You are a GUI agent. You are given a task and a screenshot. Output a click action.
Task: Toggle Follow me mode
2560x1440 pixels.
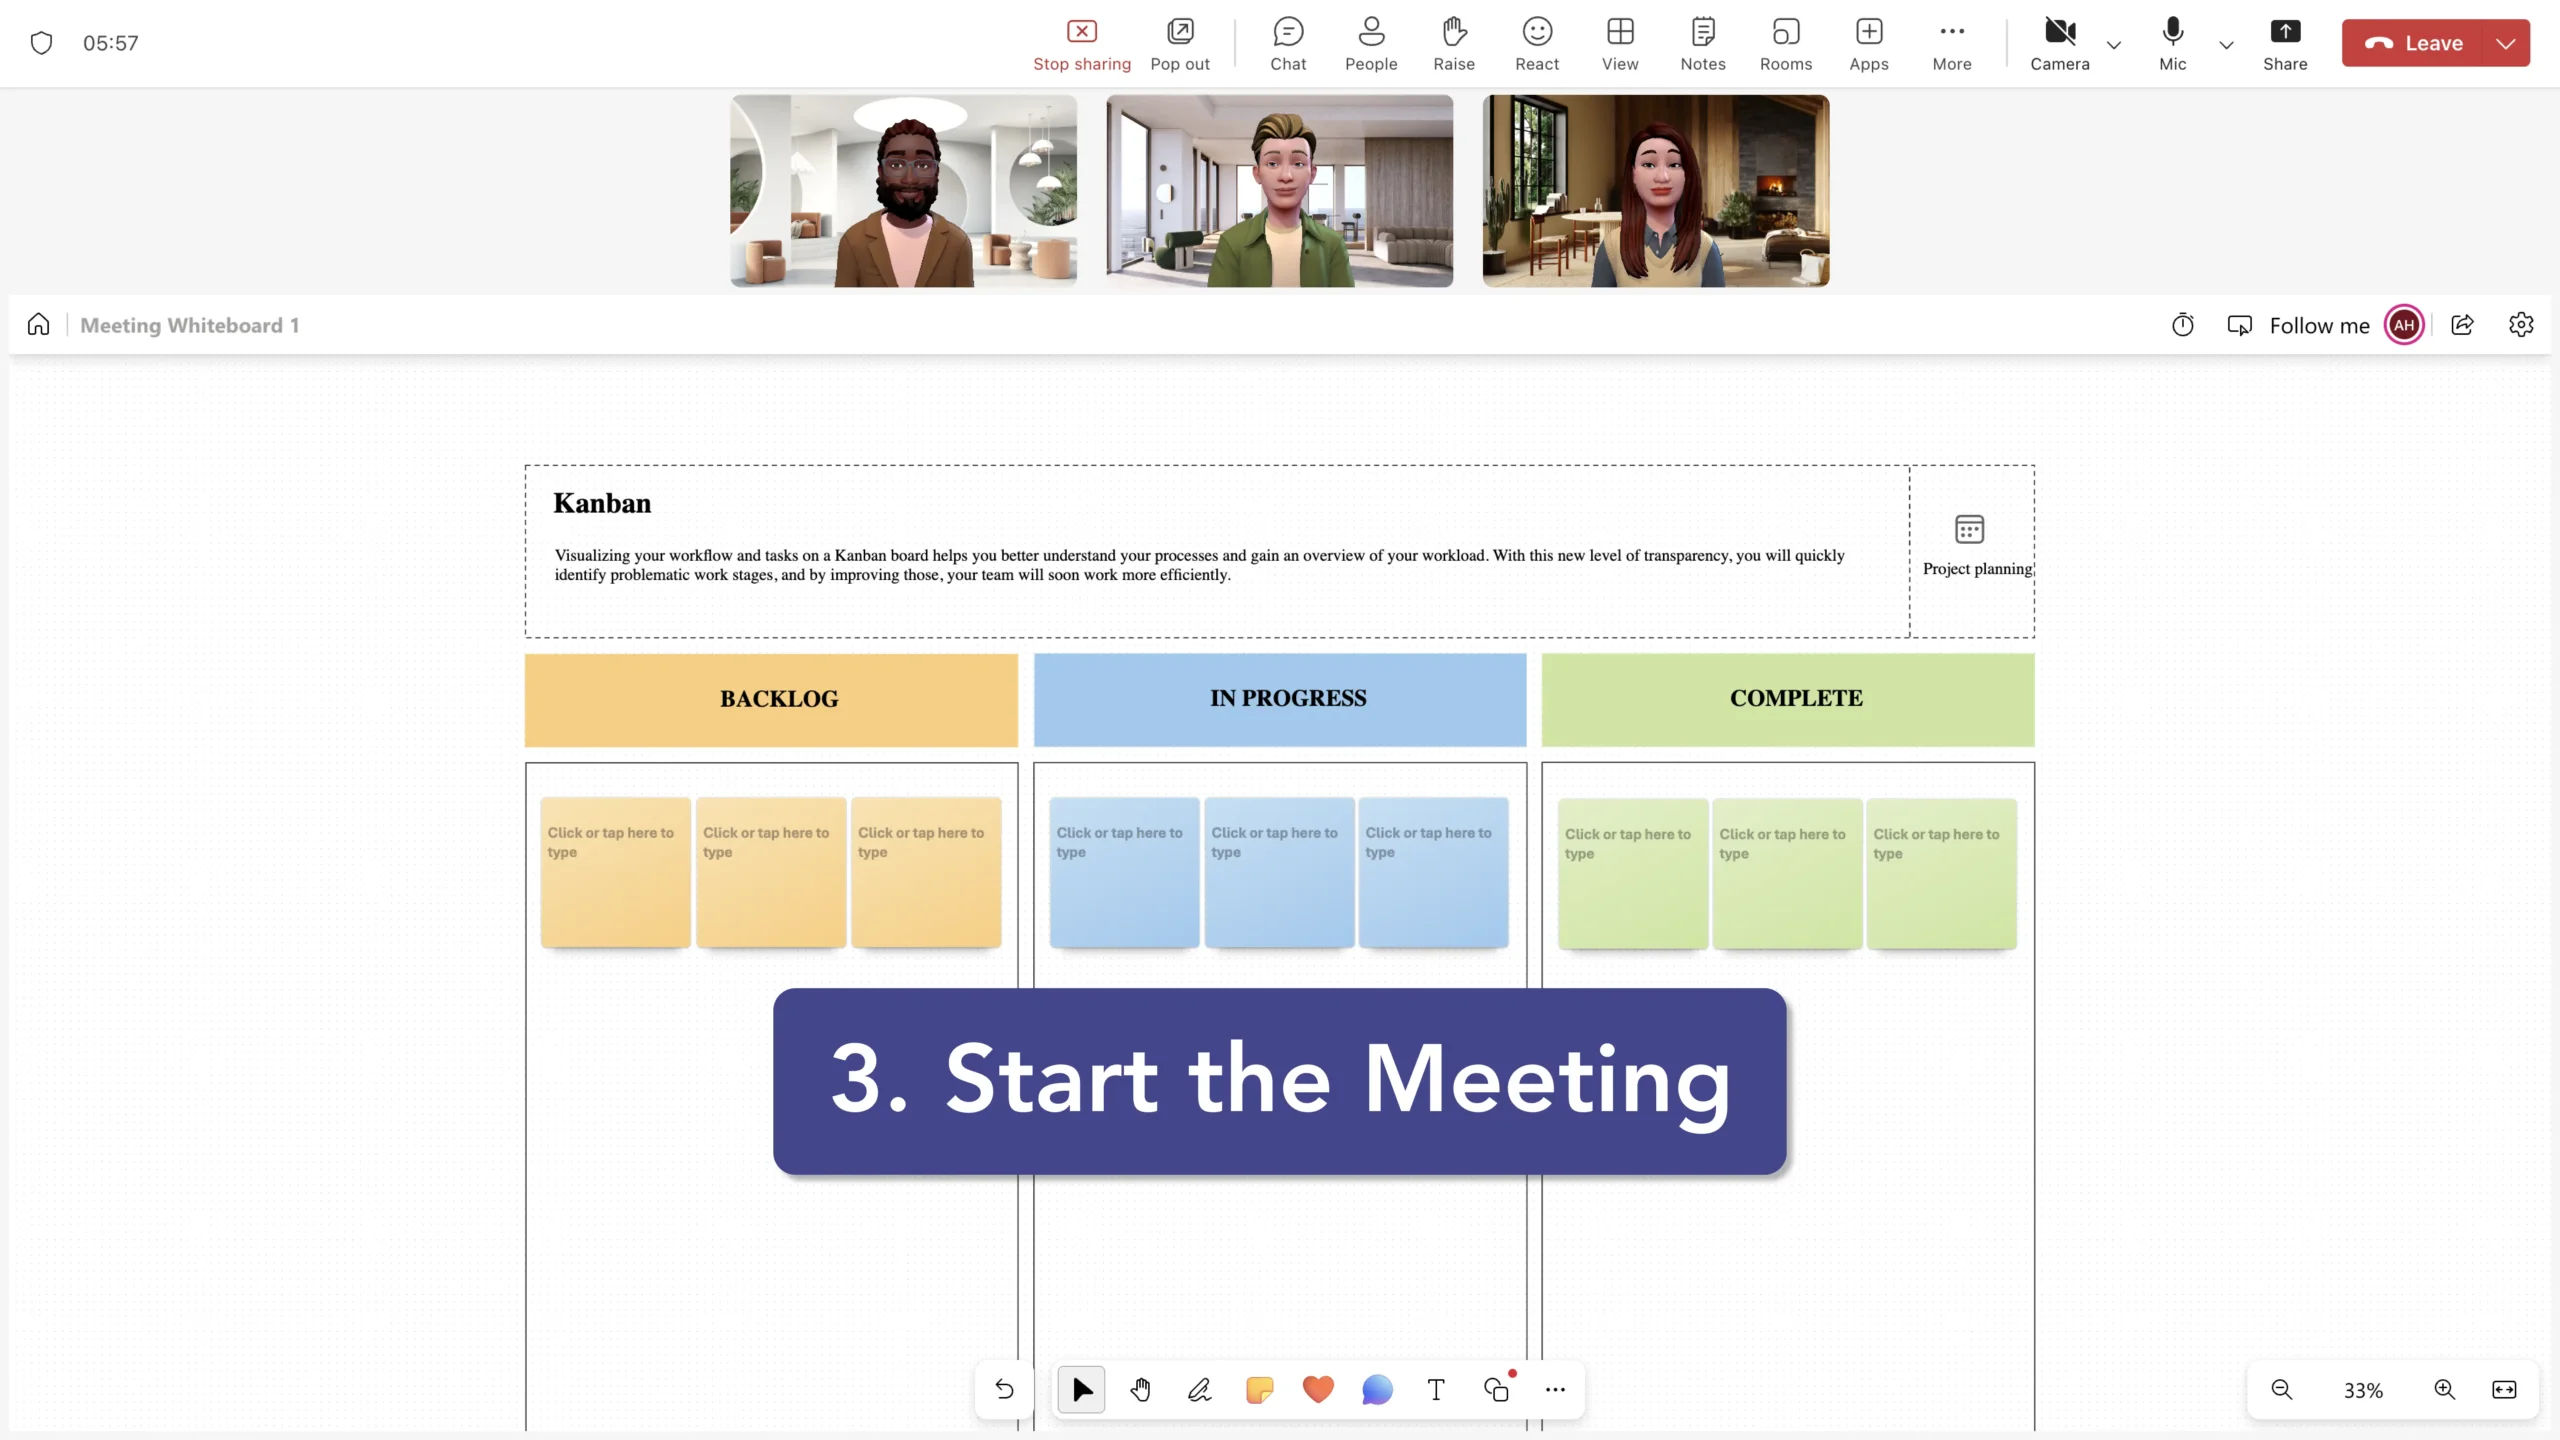[2299, 325]
